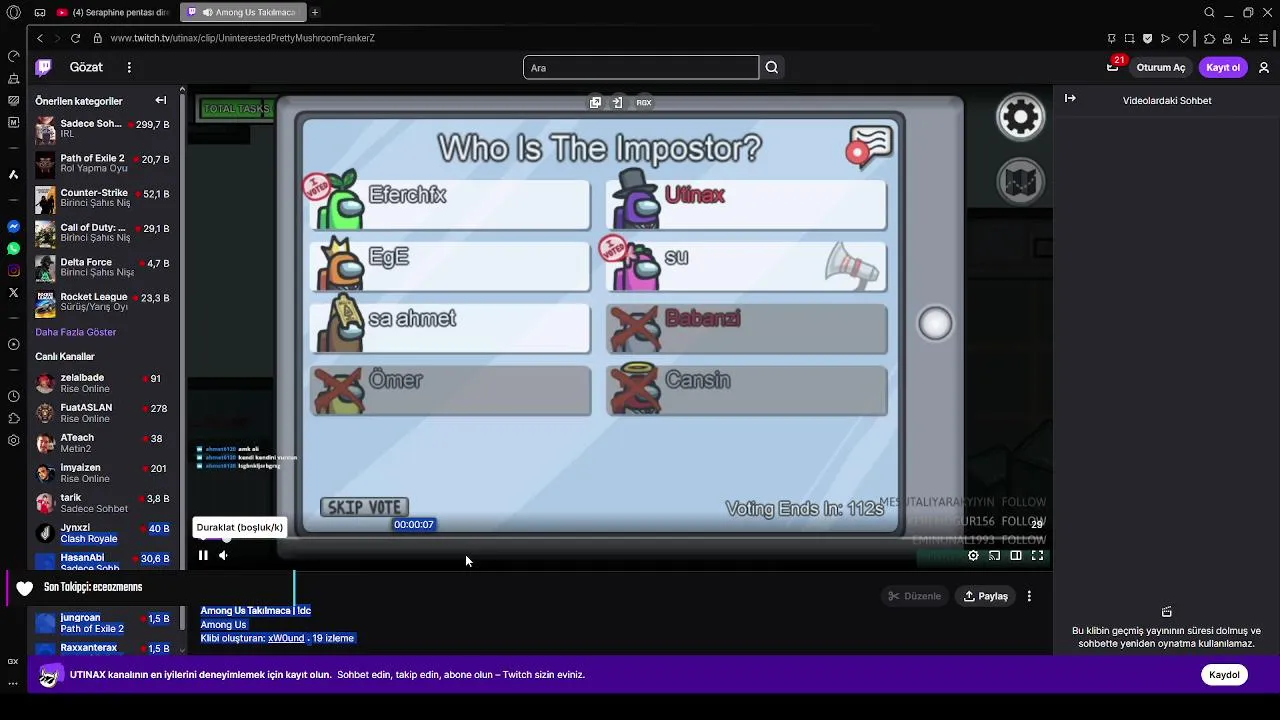Open the jungroan live channel
Viewport: 1280px width, 720px height.
[x=103, y=623]
